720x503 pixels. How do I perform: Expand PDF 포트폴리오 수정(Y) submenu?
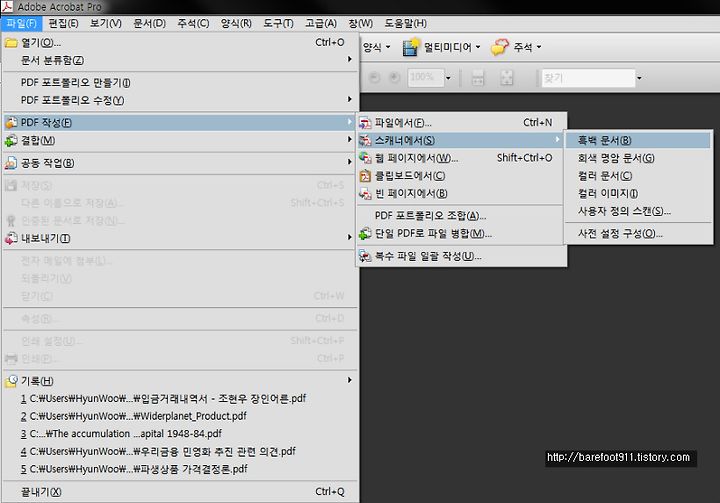(x=180, y=100)
